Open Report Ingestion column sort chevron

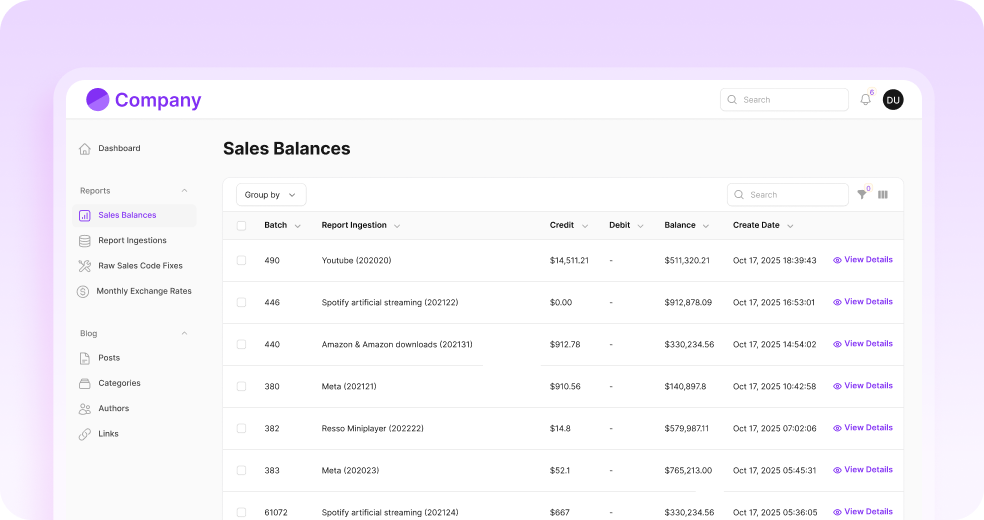pos(397,226)
